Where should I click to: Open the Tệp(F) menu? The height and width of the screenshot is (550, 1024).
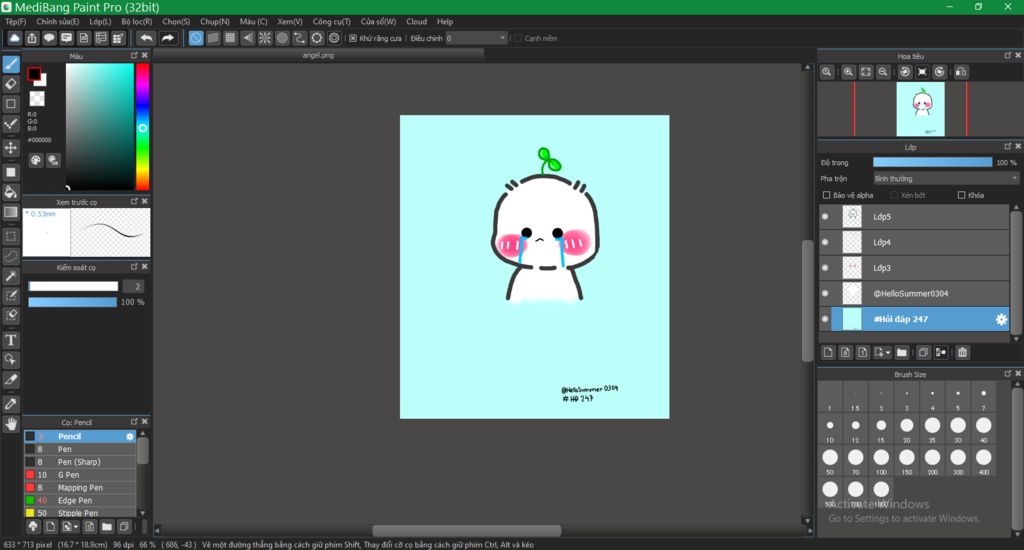(16, 22)
